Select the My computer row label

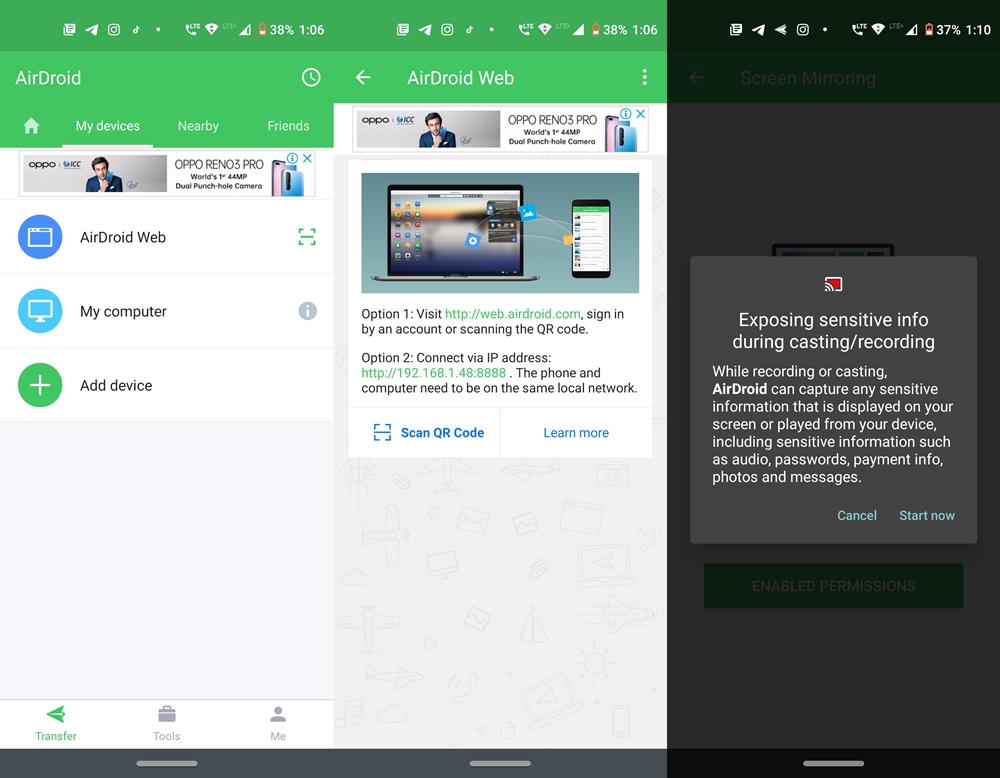point(123,311)
